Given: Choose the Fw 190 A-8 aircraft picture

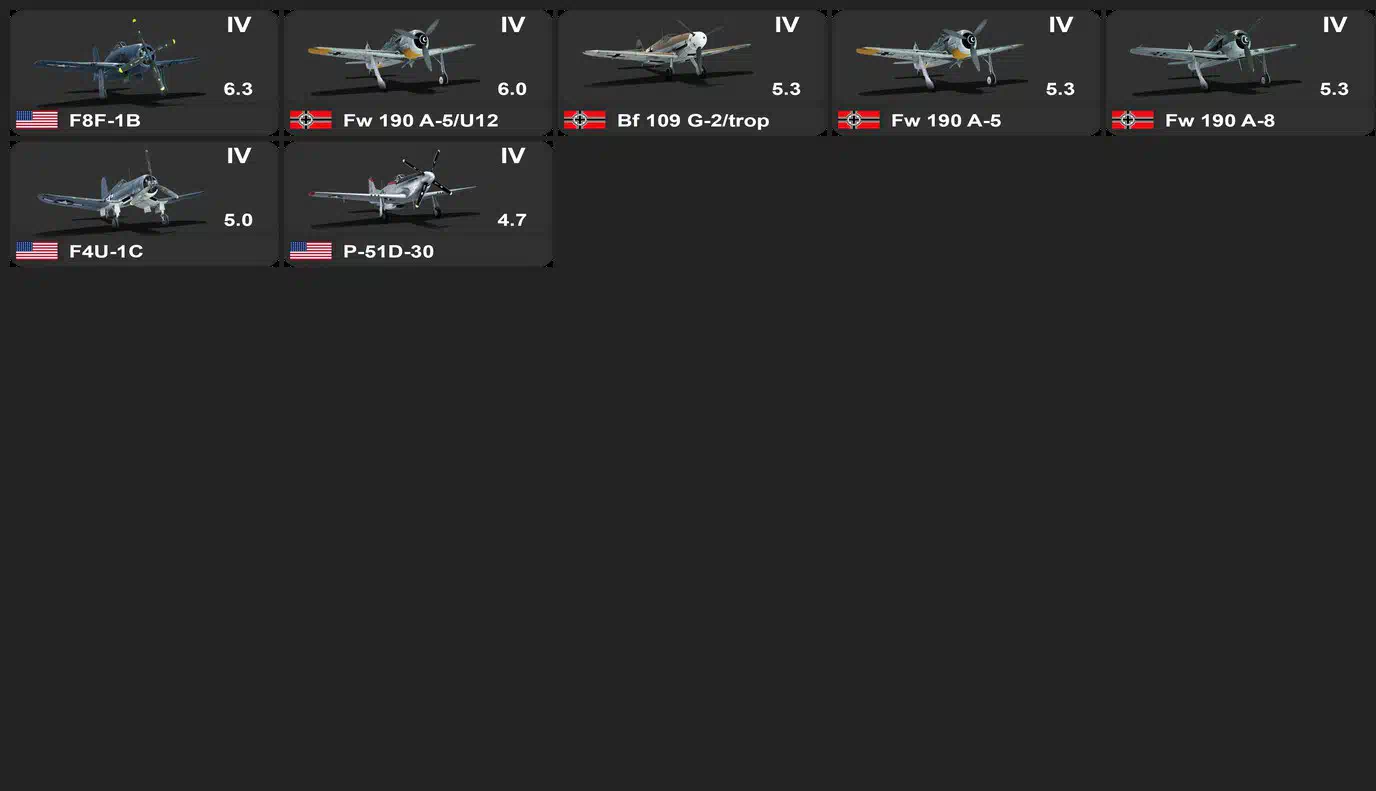Looking at the screenshot, I should 1214,56.
